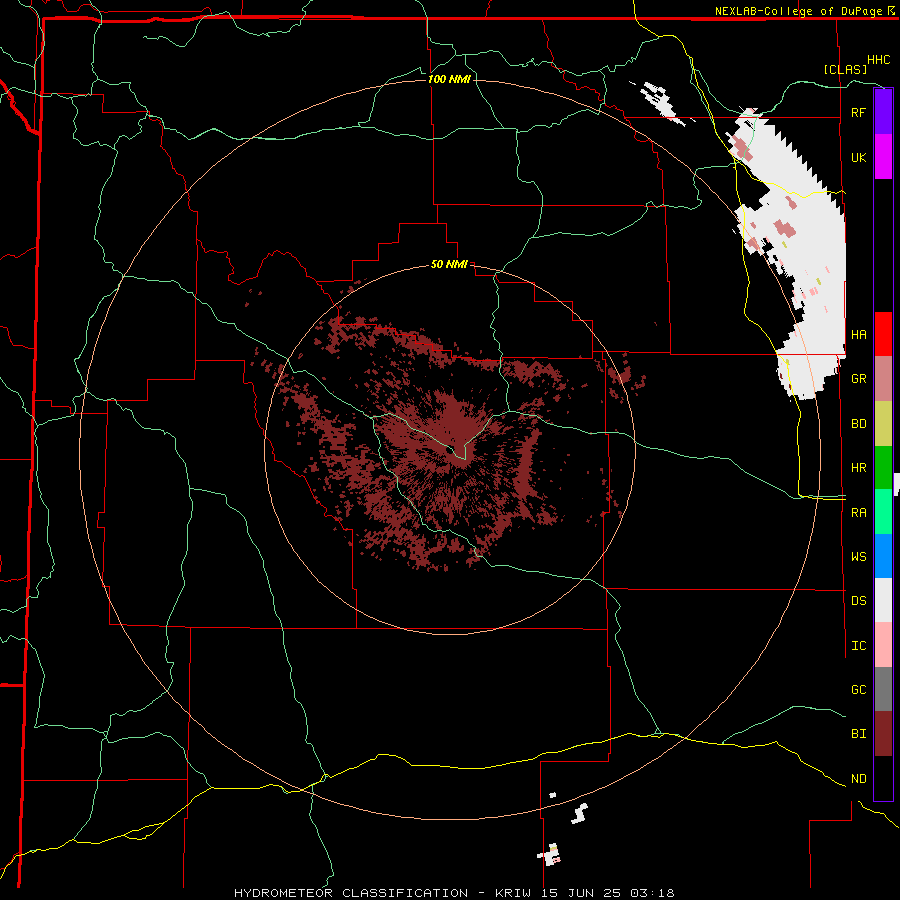900x900 pixels.
Task: Click the '100 NMI' range ring label
Action: tap(449, 79)
